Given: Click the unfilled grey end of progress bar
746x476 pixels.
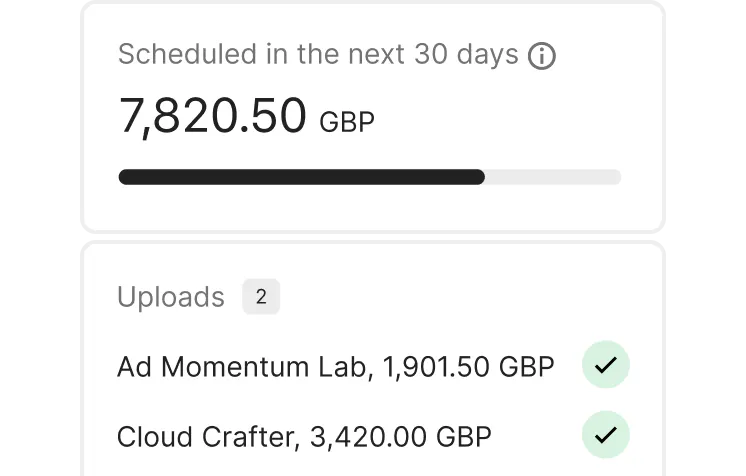Looking at the screenshot, I should tap(555, 177).
